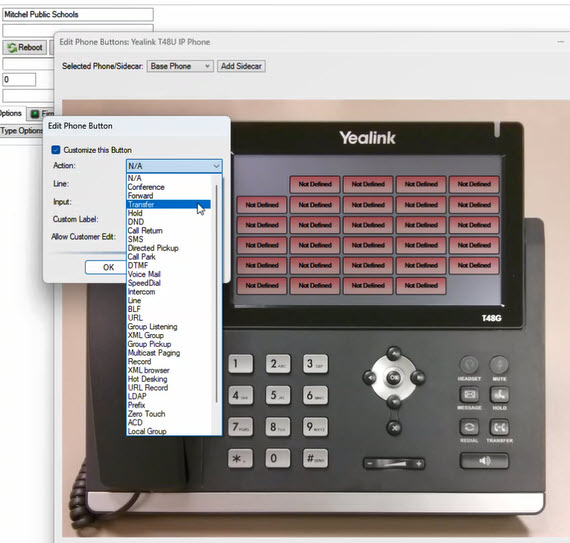Pick LDAP in the Action list
570x543 pixels.
(169, 396)
